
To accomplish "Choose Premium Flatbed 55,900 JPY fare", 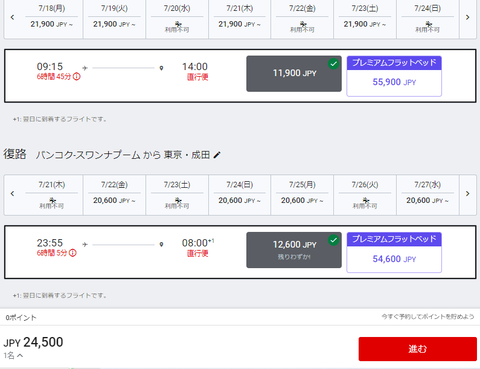I will [394, 76].
